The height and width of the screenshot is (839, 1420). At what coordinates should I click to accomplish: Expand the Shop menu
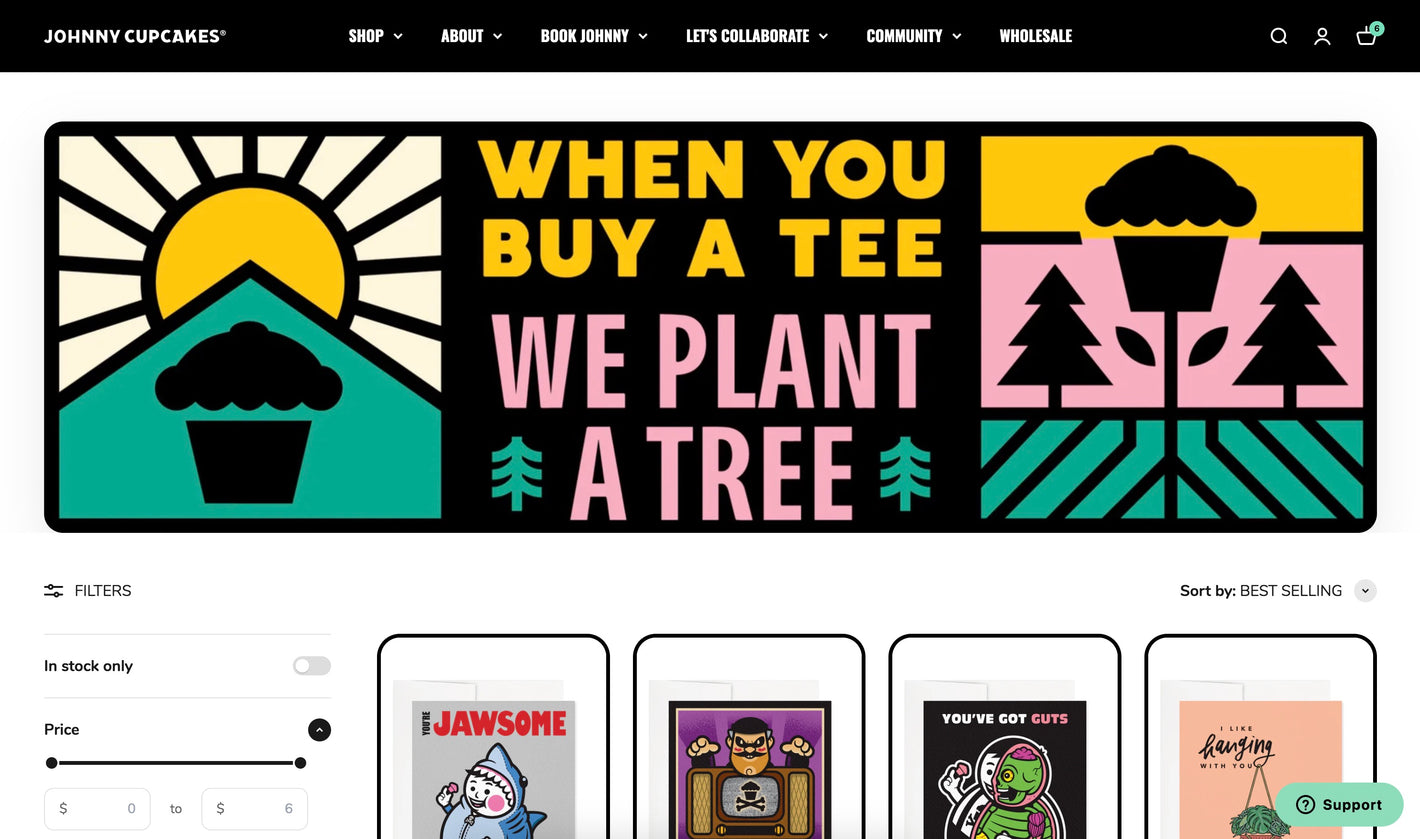click(x=375, y=36)
